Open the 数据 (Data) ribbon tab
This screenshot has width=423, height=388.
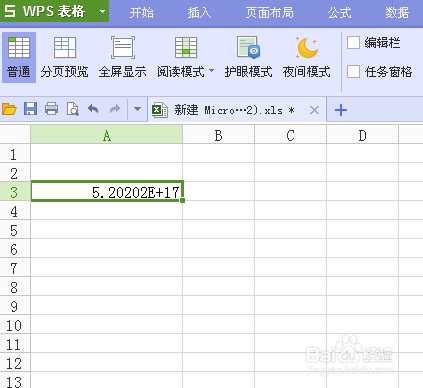click(397, 13)
